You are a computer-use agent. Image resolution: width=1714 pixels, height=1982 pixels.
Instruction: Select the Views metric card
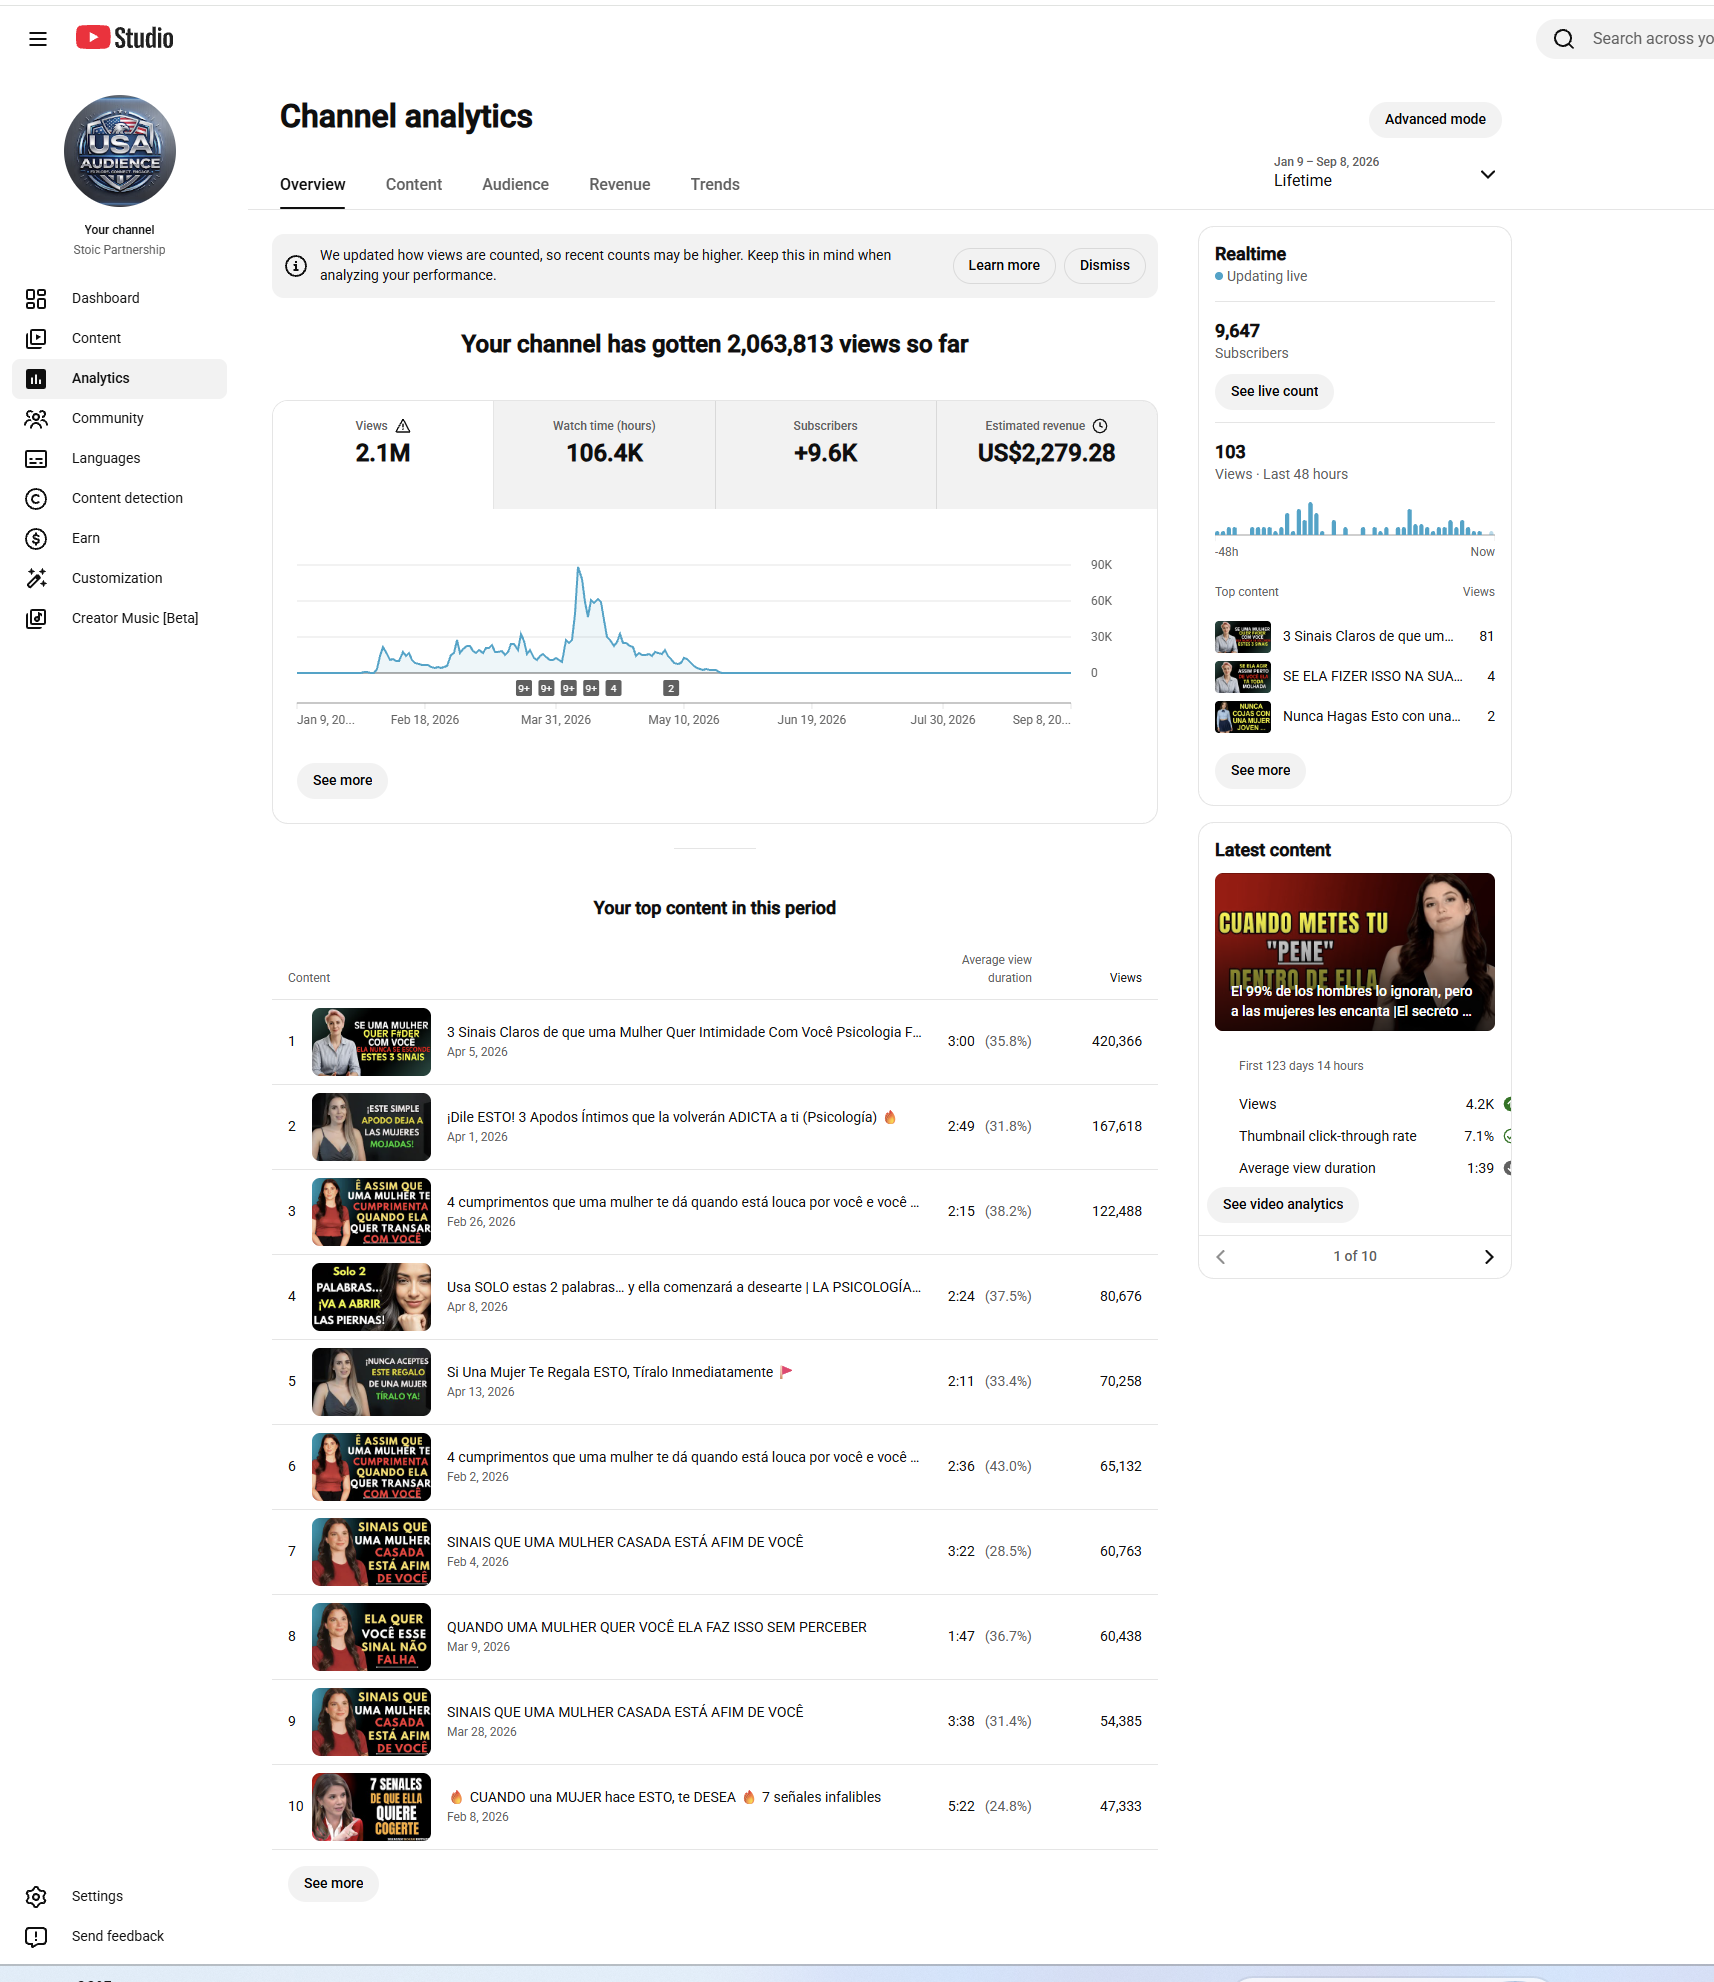[x=383, y=455]
